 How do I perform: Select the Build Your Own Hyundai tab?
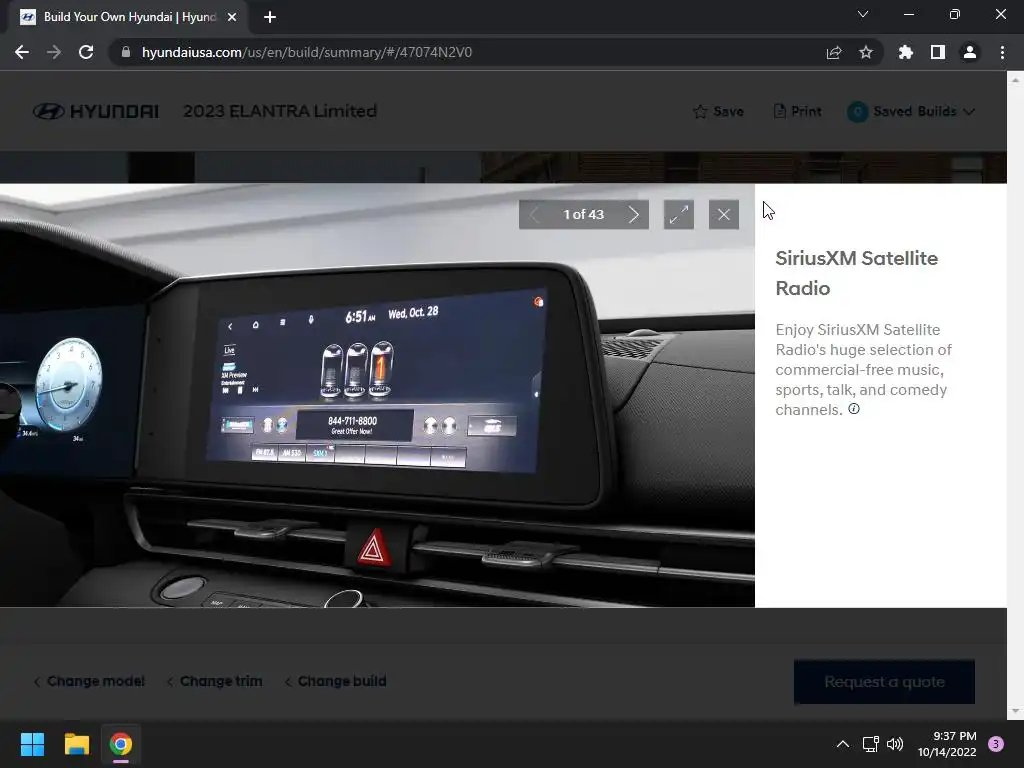(x=127, y=17)
